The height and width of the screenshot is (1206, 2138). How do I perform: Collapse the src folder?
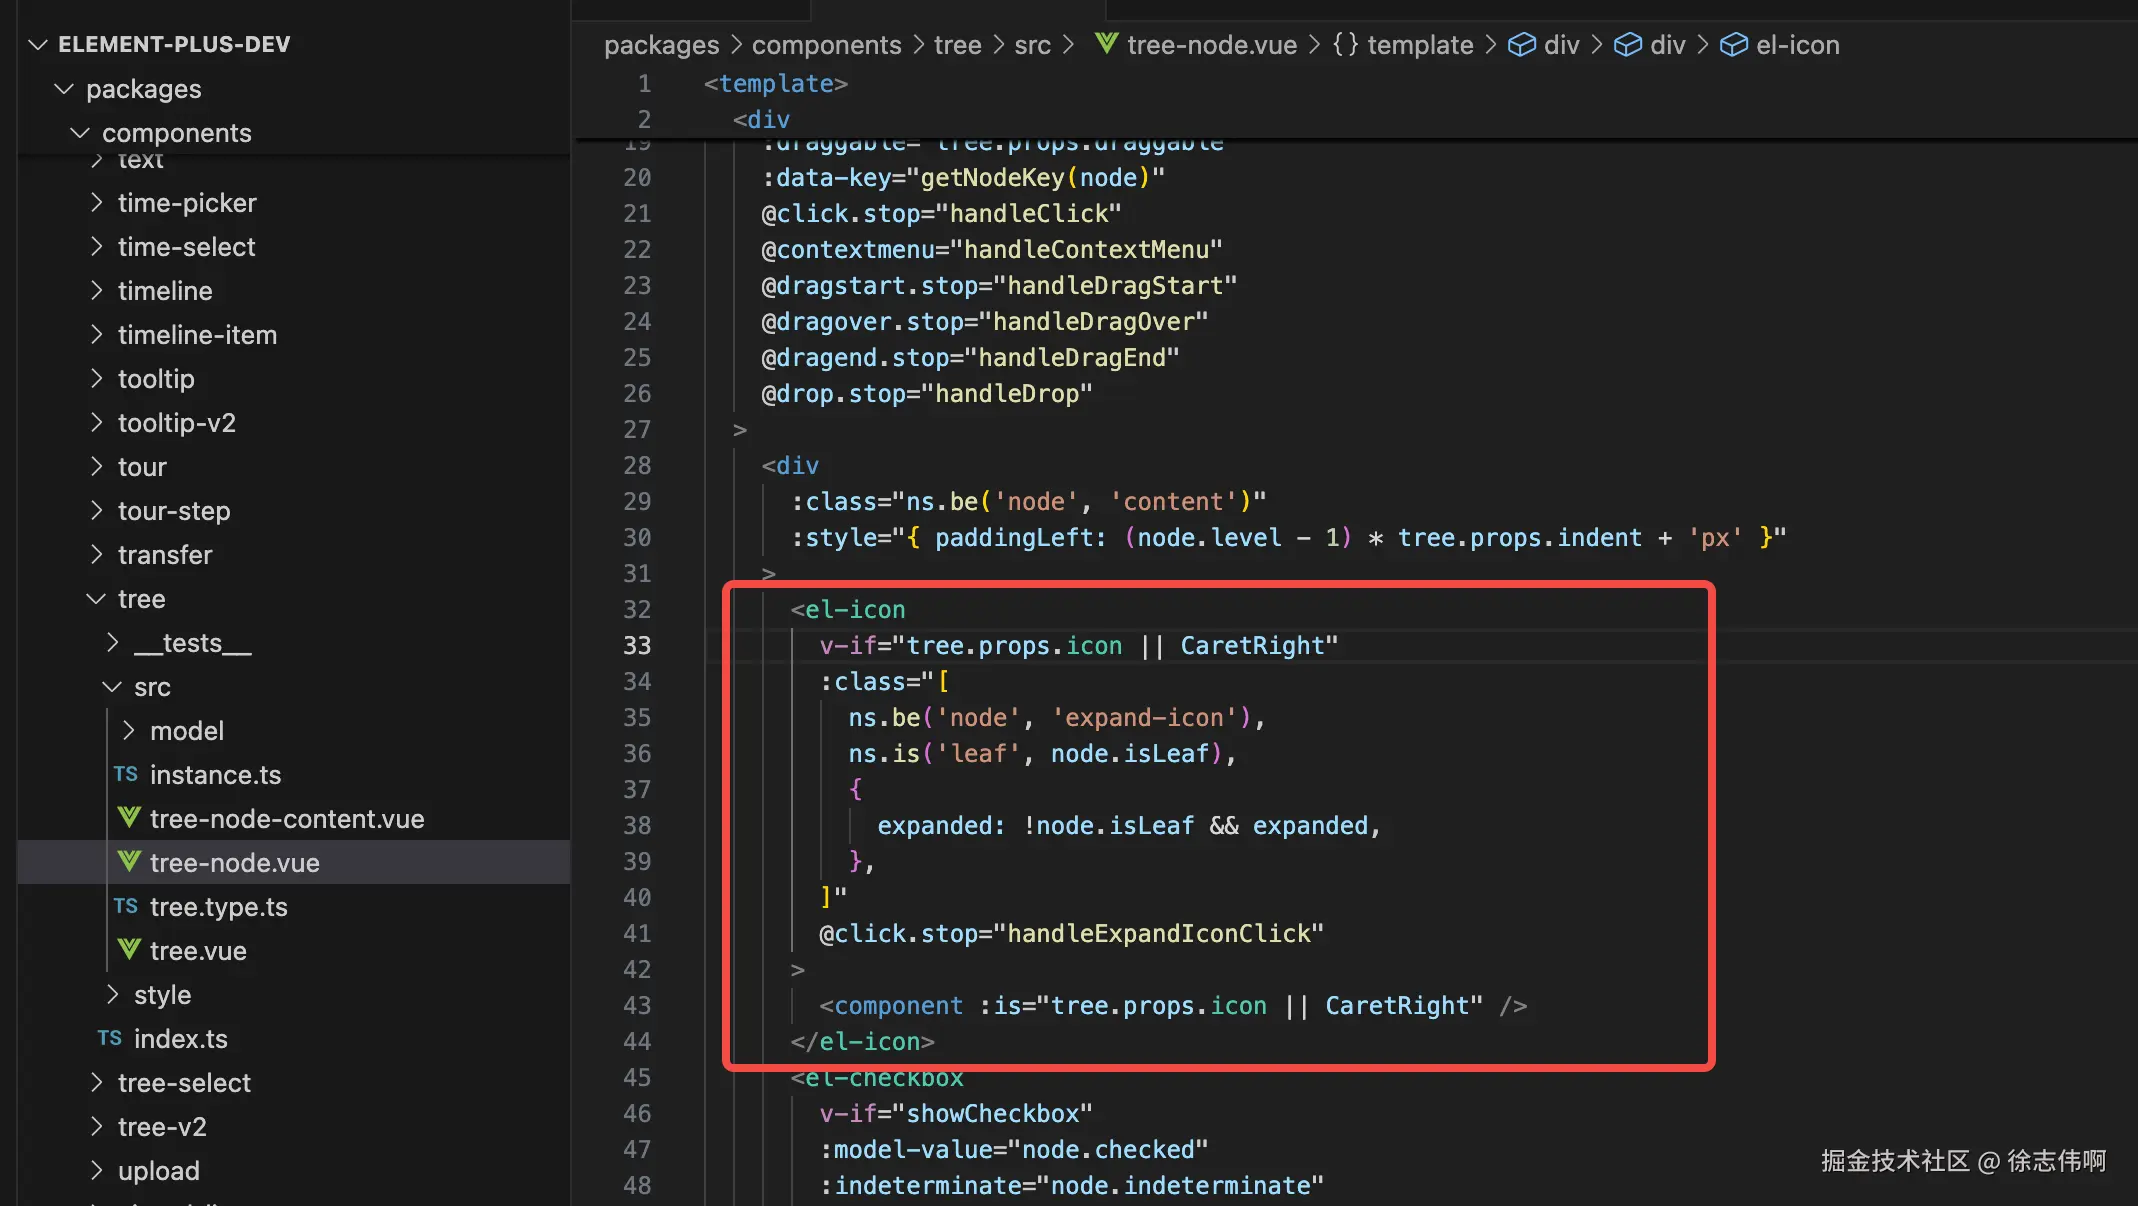pos(113,687)
